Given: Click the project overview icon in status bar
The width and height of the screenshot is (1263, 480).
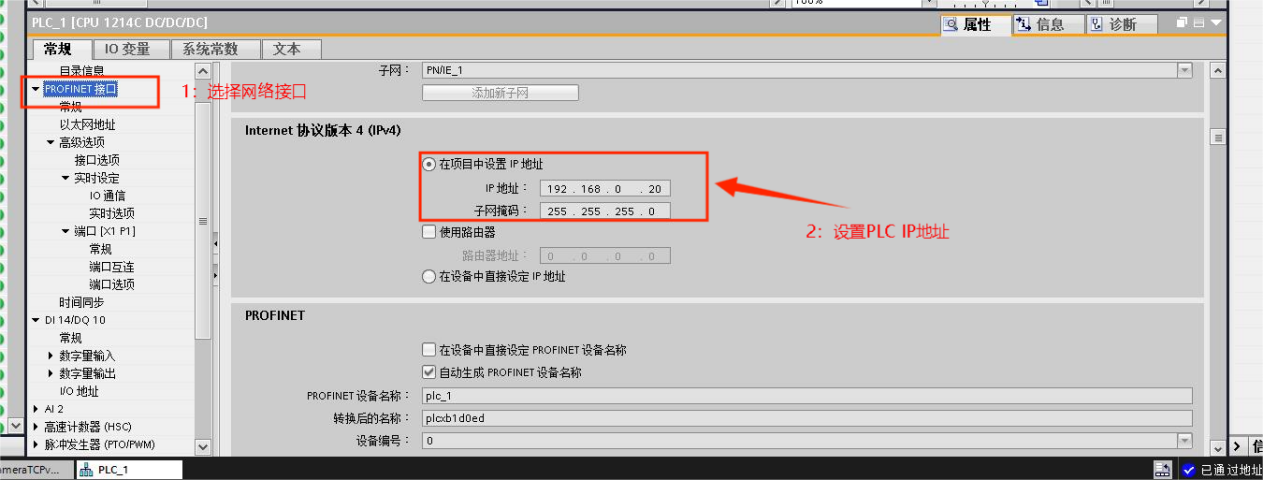Looking at the screenshot, I should [x=1162, y=469].
